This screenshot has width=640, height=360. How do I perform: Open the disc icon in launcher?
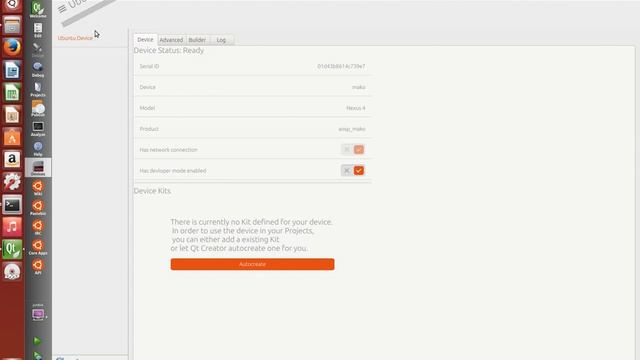[x=12, y=271]
